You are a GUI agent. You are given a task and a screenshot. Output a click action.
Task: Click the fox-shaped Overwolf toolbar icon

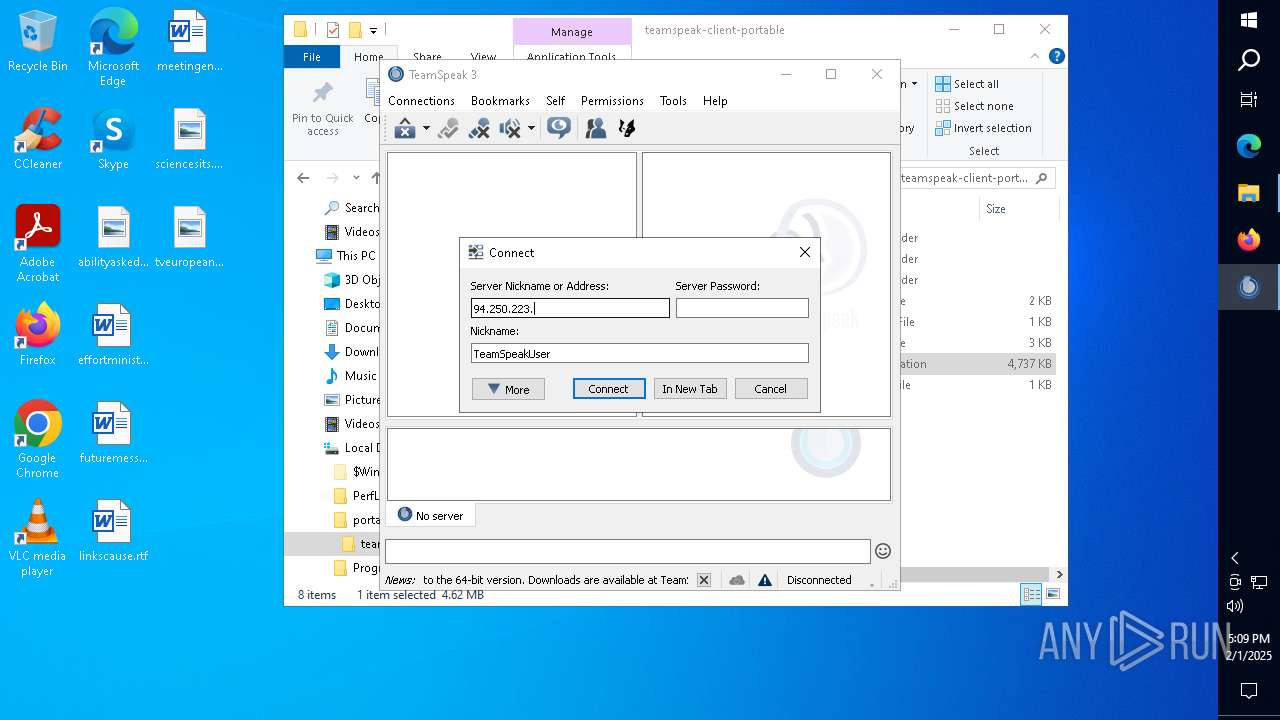(x=627, y=128)
